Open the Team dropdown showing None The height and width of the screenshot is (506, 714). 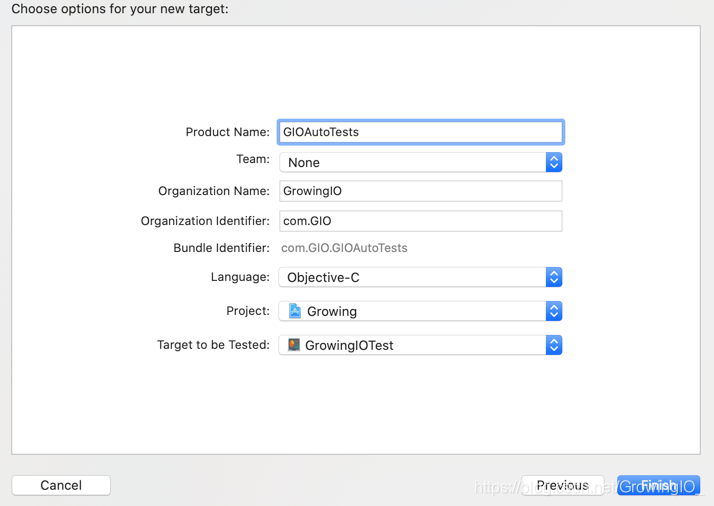click(420, 162)
